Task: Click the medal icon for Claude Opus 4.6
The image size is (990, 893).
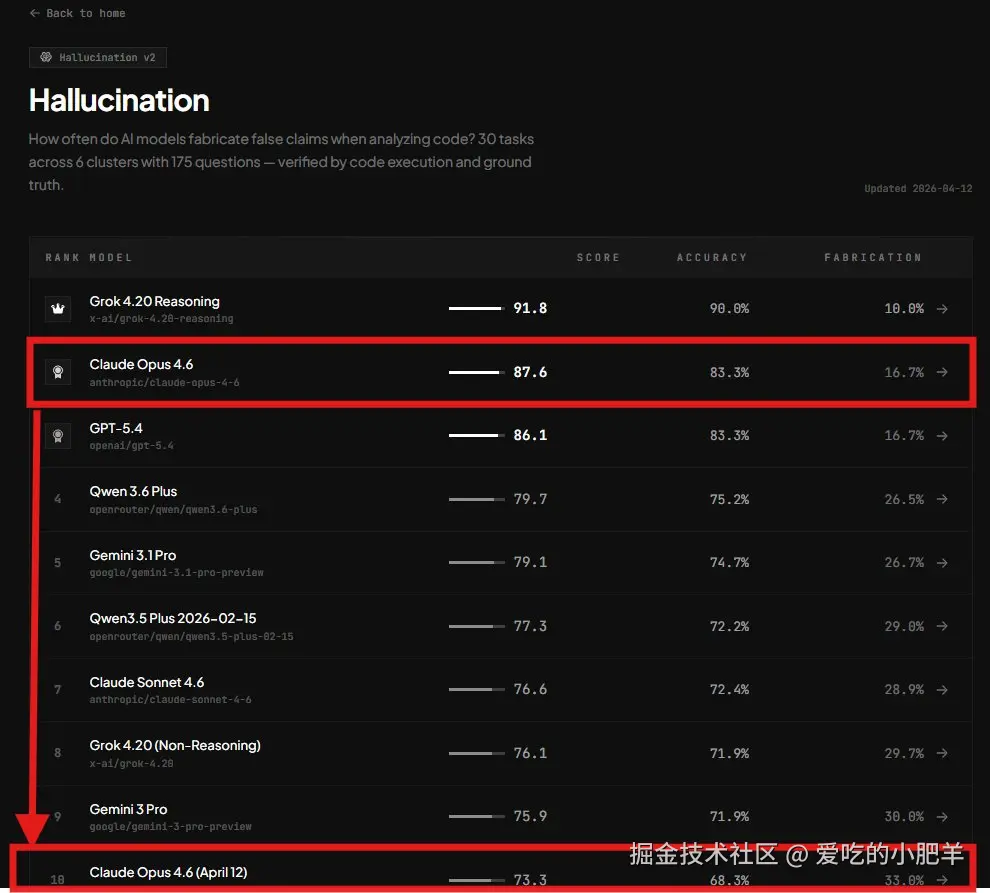Action: pyautogui.click(x=58, y=372)
